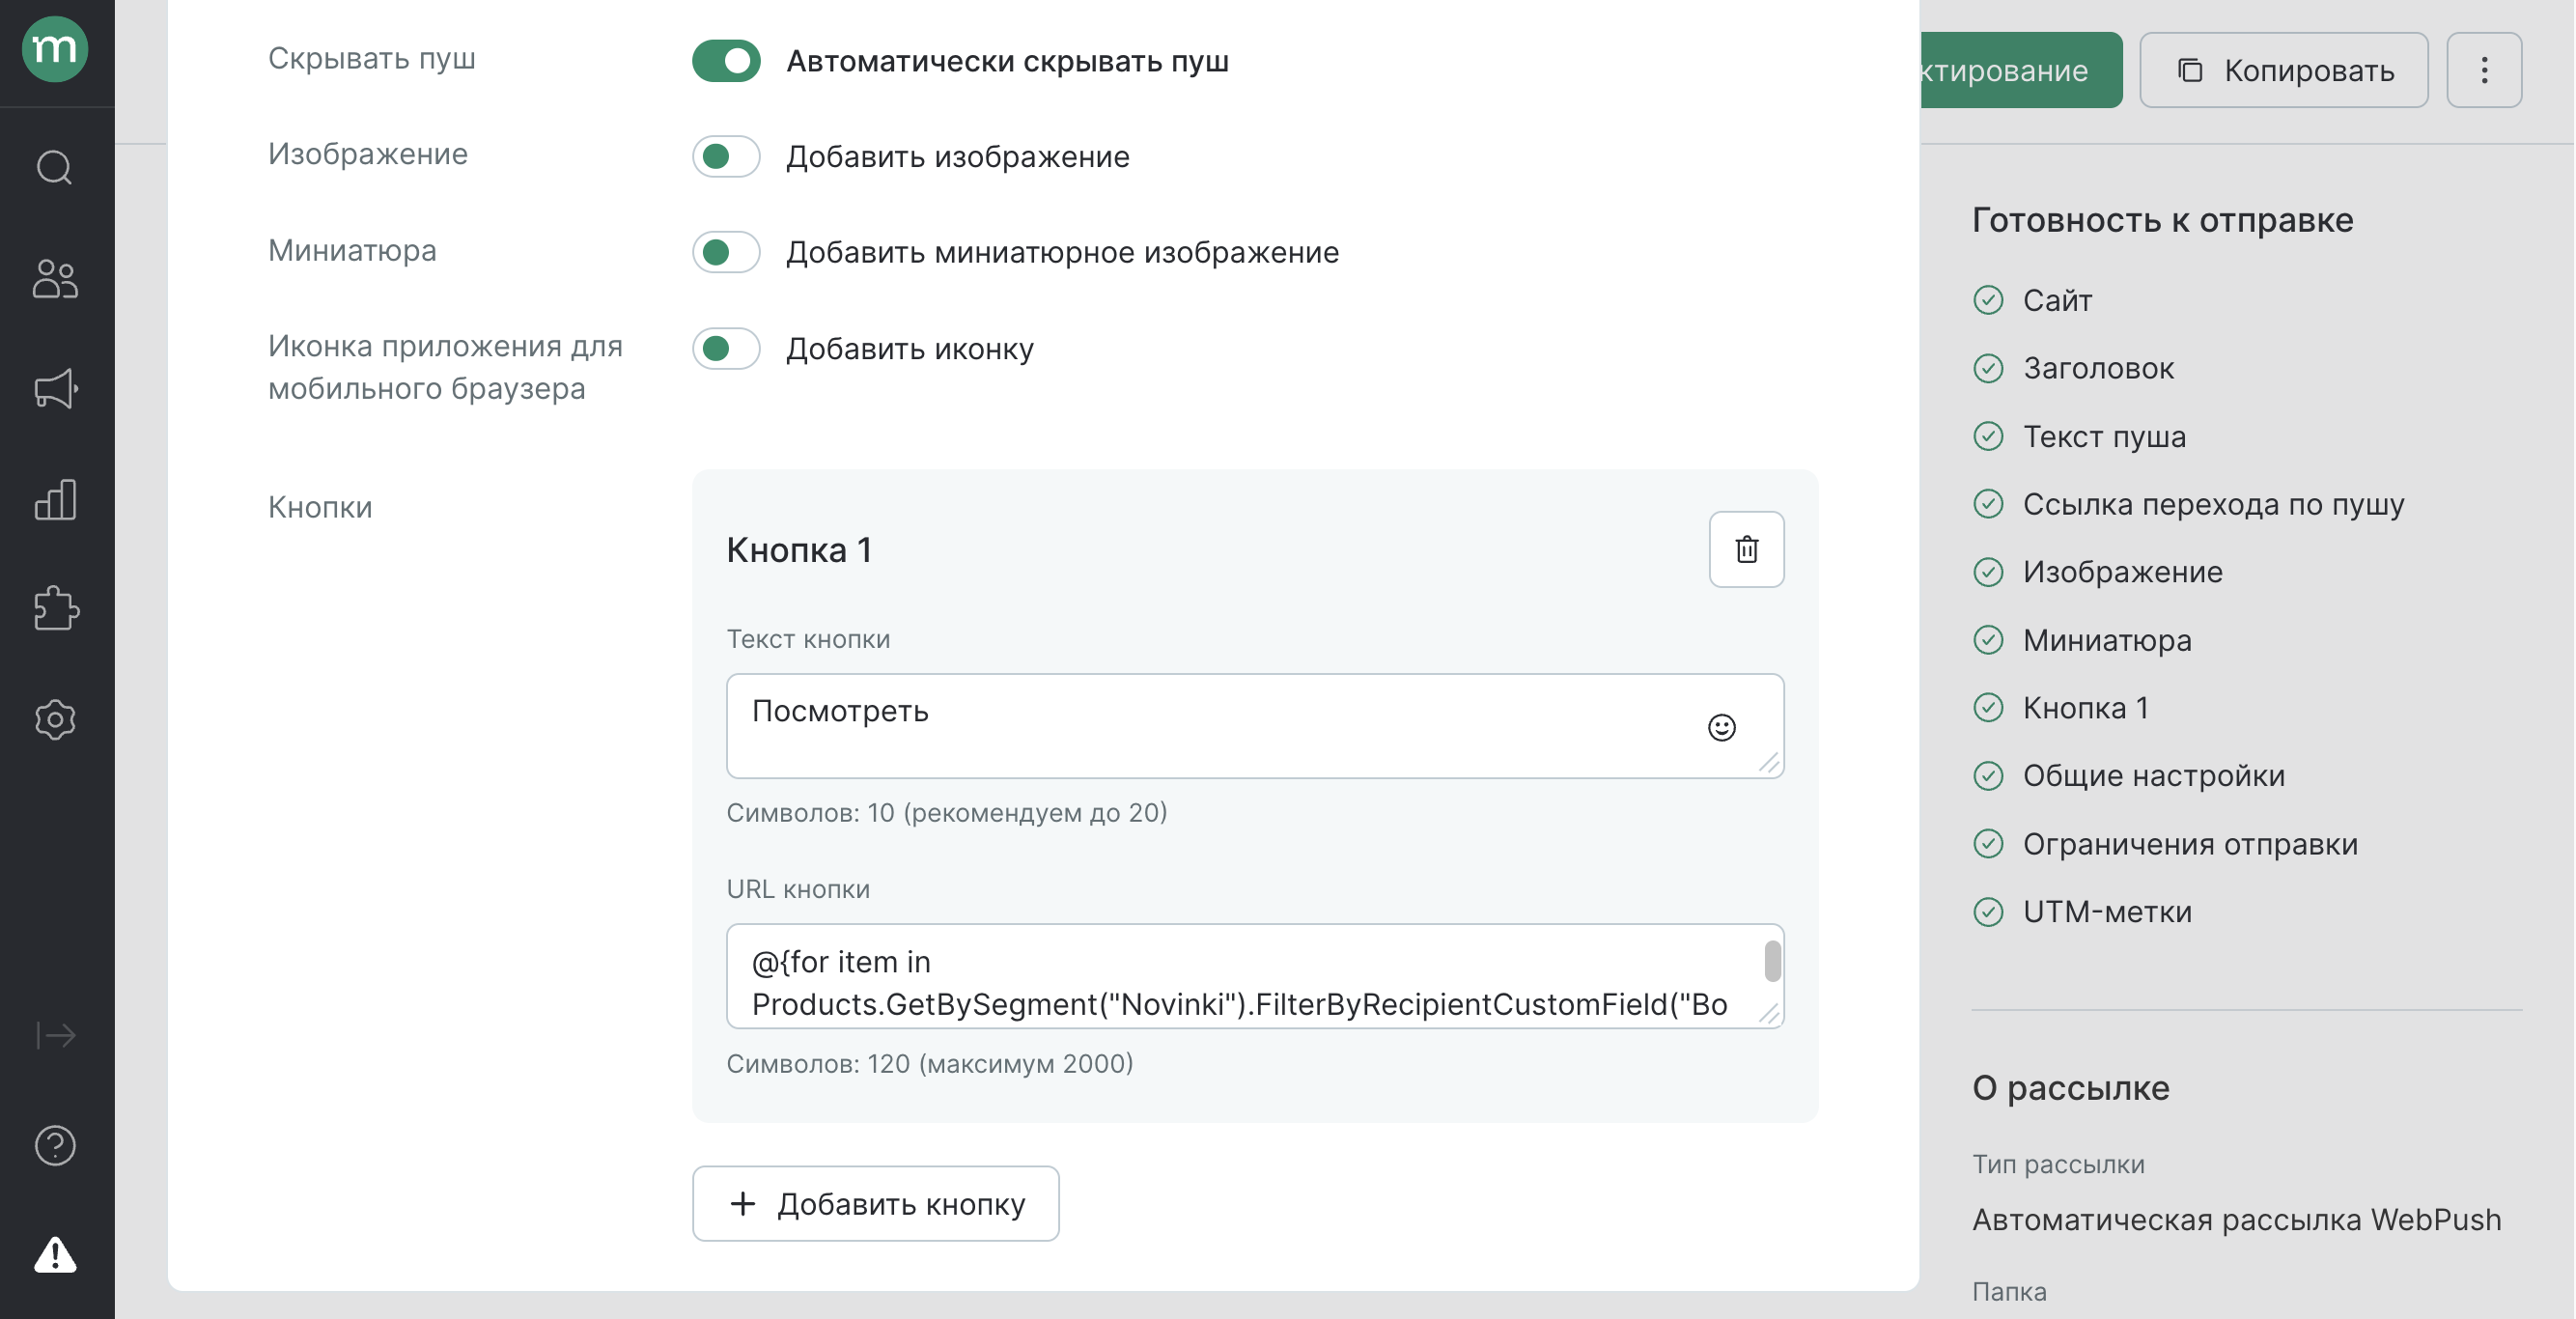Open the campaigns megaphone icon
The width and height of the screenshot is (2576, 1319).
click(x=55, y=389)
